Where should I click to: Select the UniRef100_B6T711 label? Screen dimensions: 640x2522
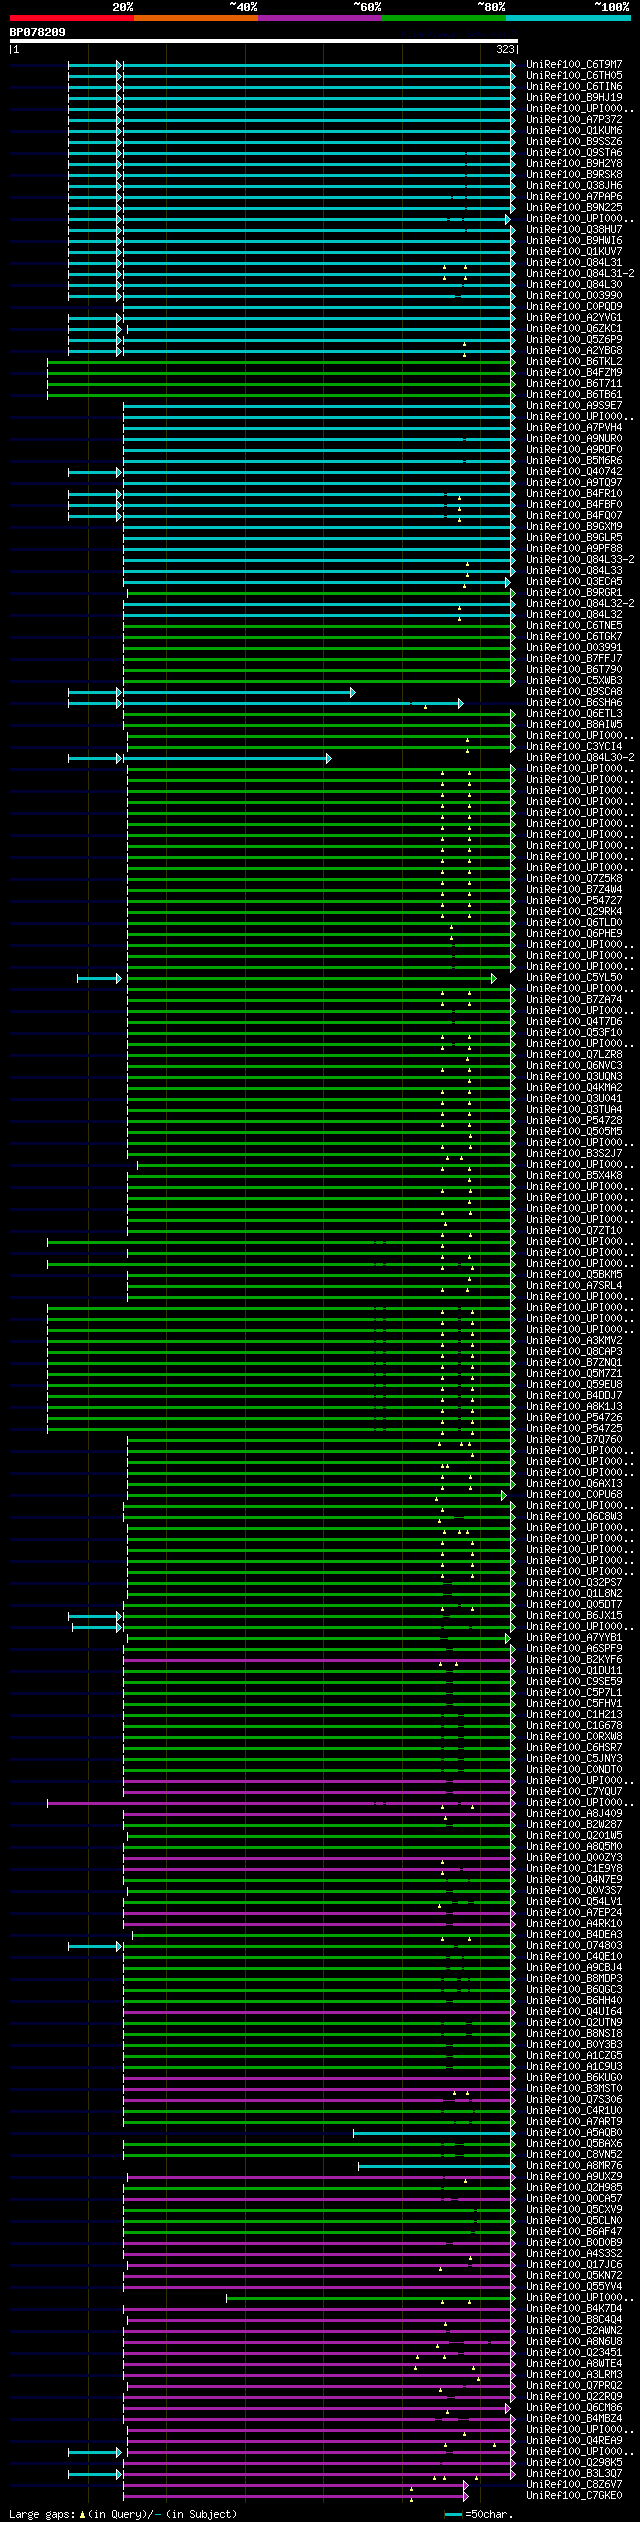coord(574,384)
